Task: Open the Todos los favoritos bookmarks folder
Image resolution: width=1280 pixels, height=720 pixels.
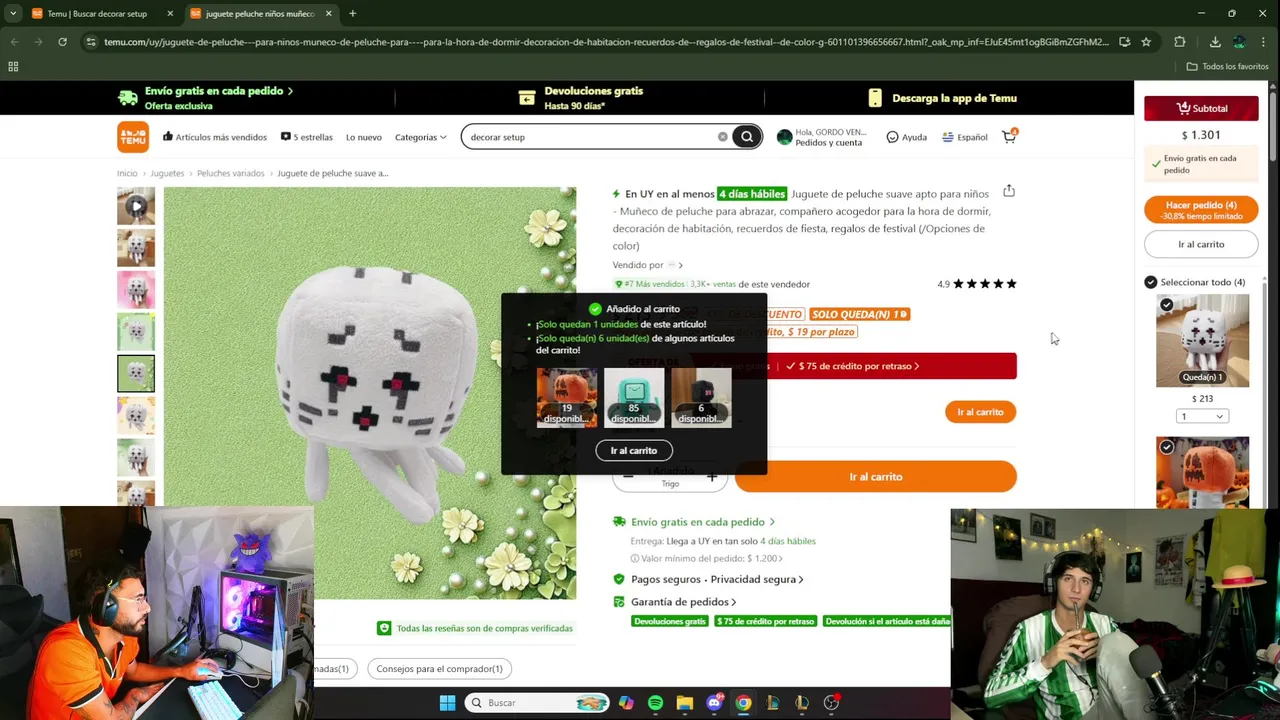Action: coord(1228,67)
